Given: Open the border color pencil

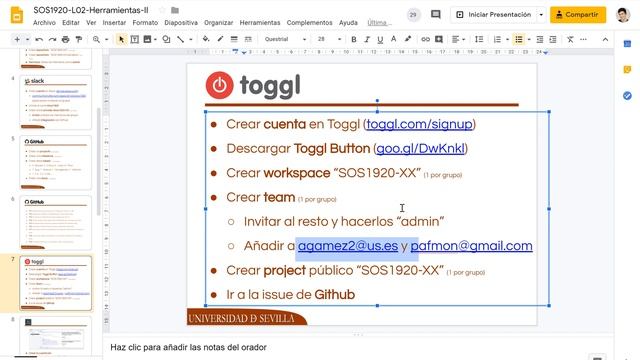Looking at the screenshot, I should [x=220, y=39].
